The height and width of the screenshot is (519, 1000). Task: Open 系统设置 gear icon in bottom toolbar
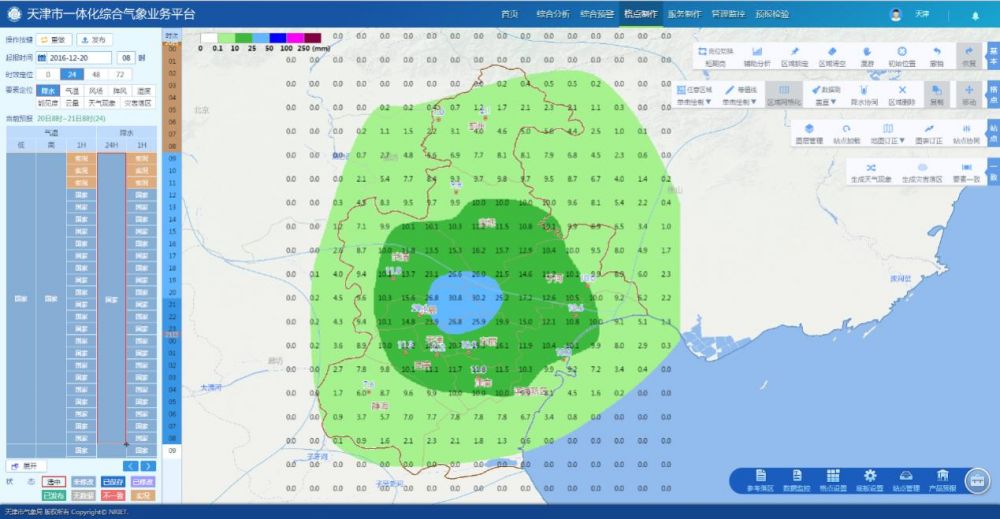tap(870, 476)
